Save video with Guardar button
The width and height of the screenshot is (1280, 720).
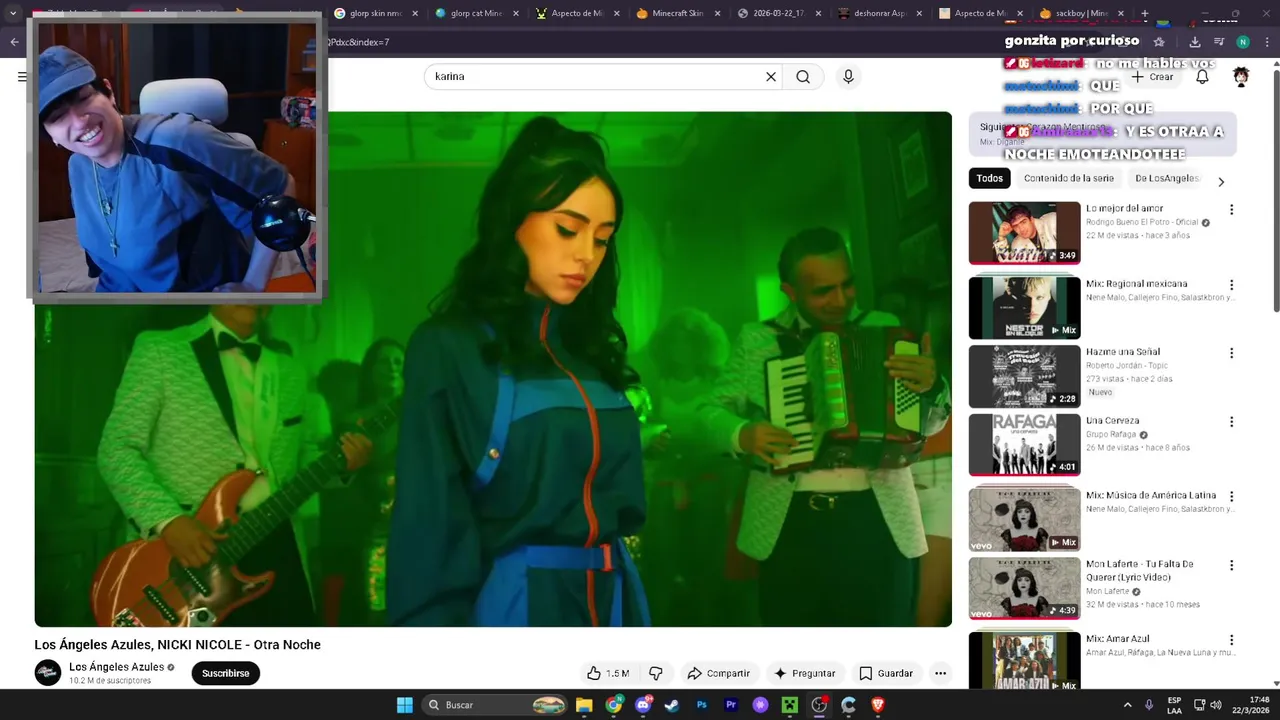click(886, 673)
